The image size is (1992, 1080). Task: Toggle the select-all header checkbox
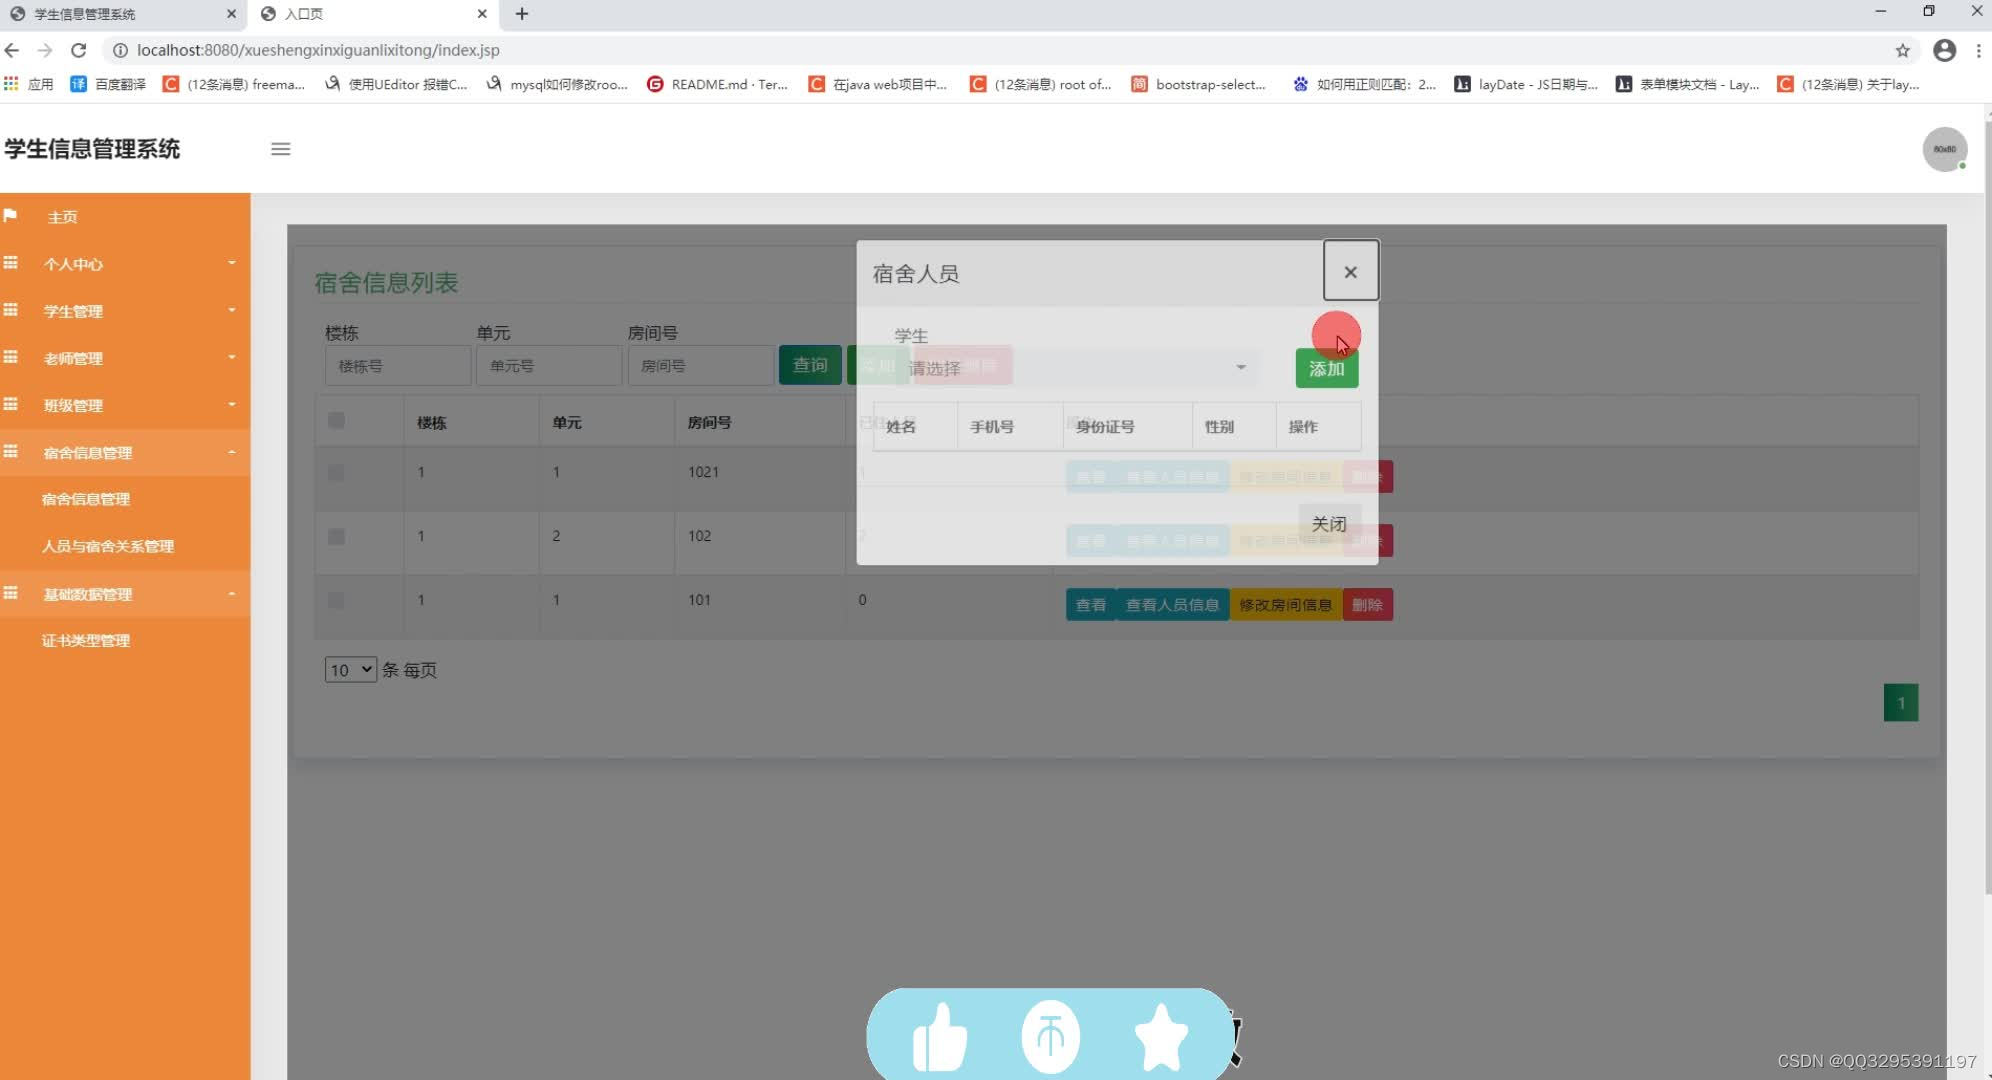pos(336,420)
